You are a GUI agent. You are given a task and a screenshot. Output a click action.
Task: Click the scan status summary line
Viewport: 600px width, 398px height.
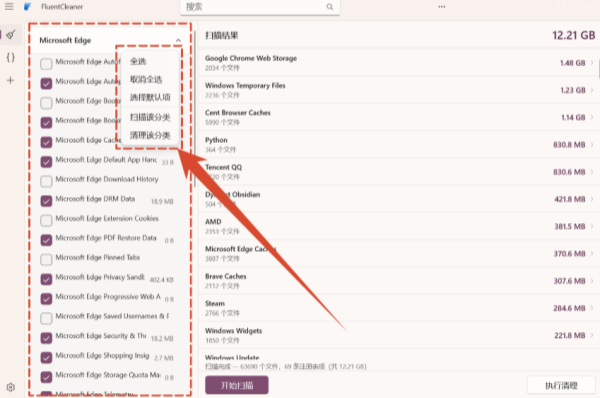point(285,366)
